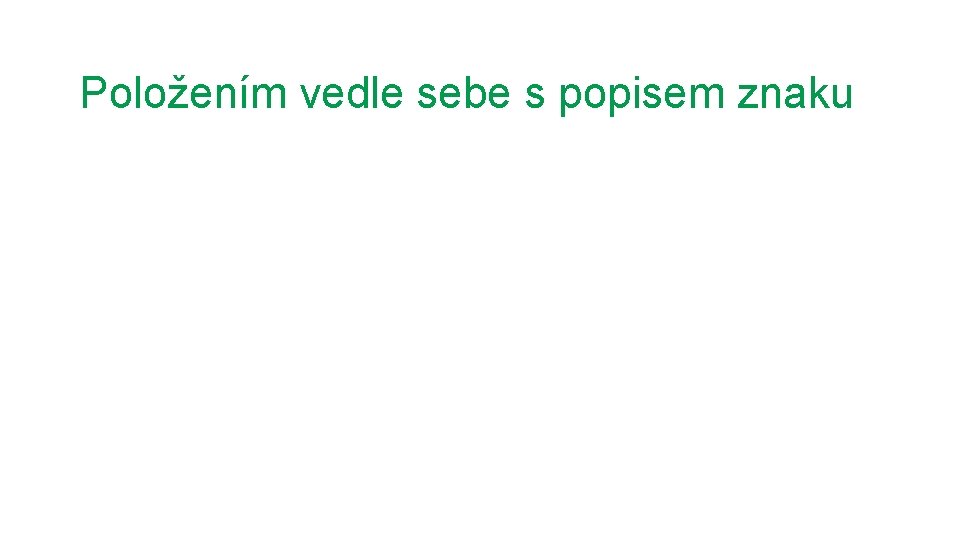Select the green slide title text

click(x=467, y=94)
